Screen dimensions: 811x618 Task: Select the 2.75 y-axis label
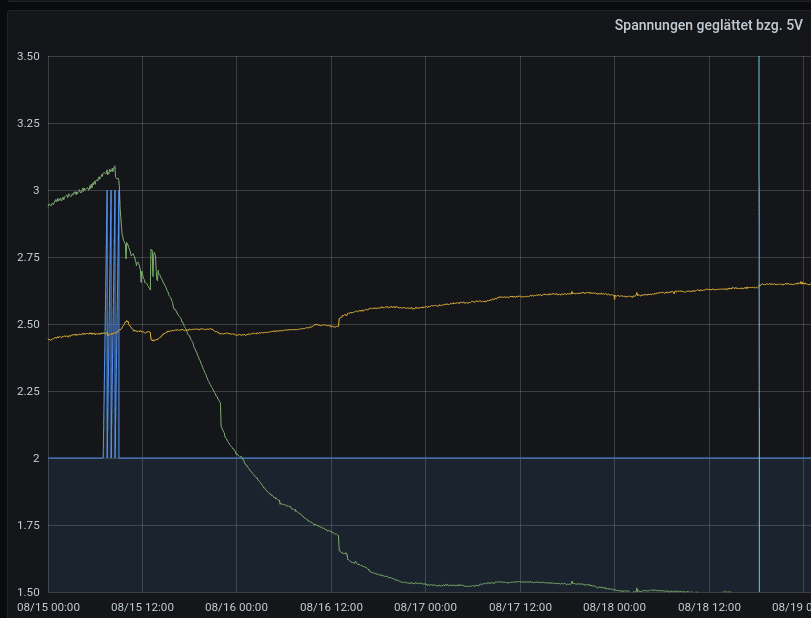click(28, 257)
